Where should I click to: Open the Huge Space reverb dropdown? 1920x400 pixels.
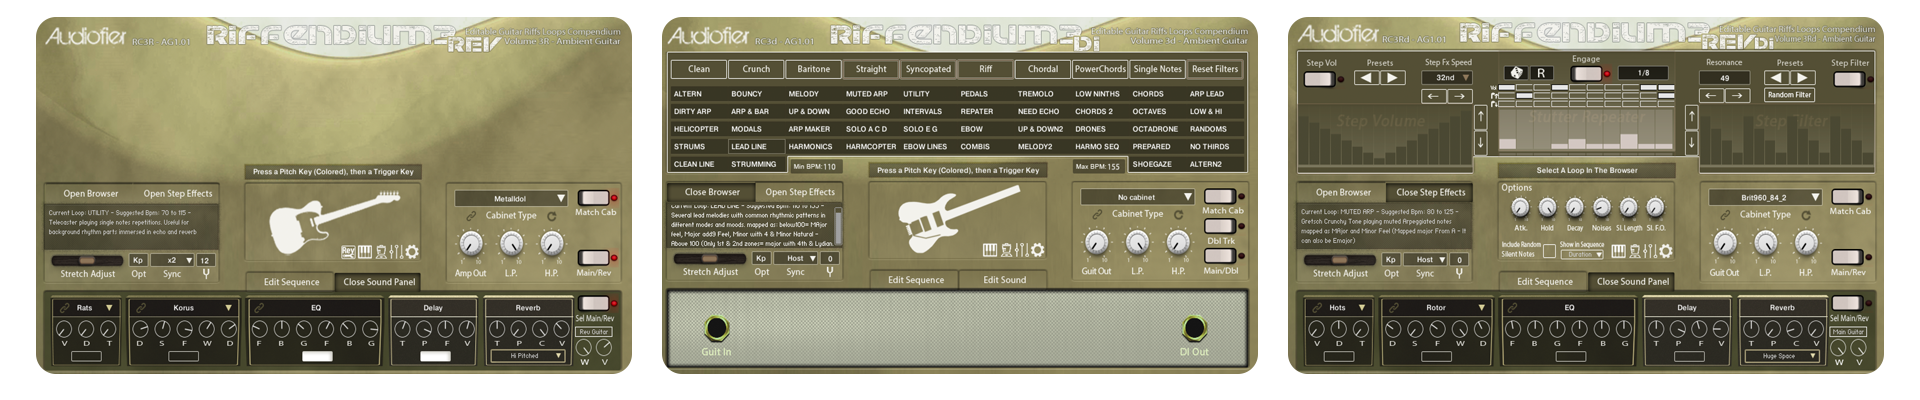(x=1782, y=356)
